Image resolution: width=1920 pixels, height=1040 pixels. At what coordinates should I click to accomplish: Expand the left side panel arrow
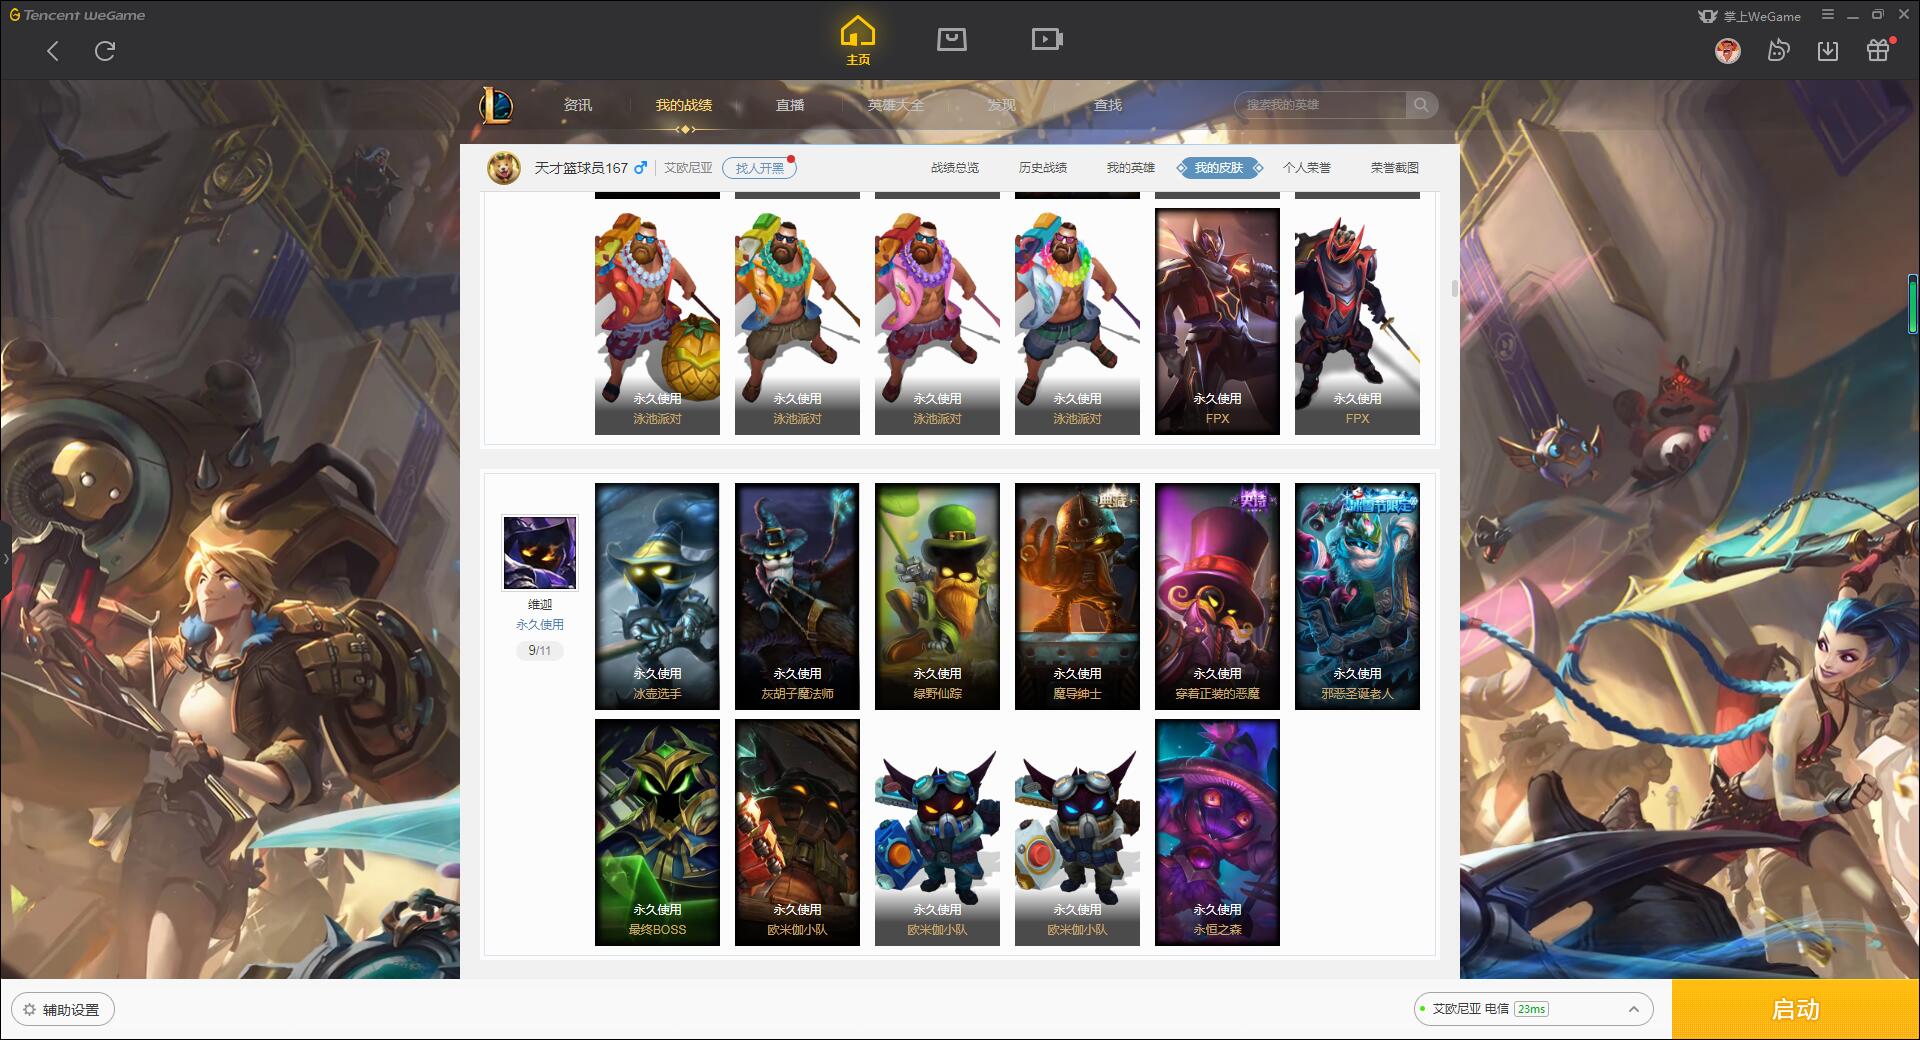pos(5,558)
